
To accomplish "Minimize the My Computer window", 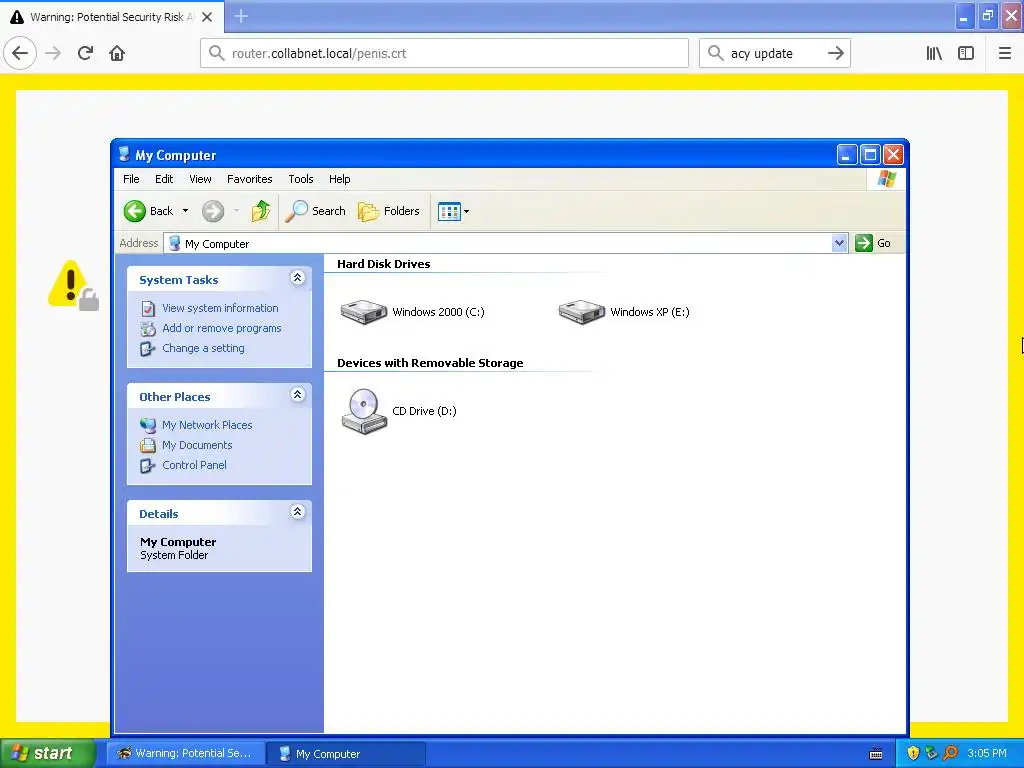I will tap(846, 155).
